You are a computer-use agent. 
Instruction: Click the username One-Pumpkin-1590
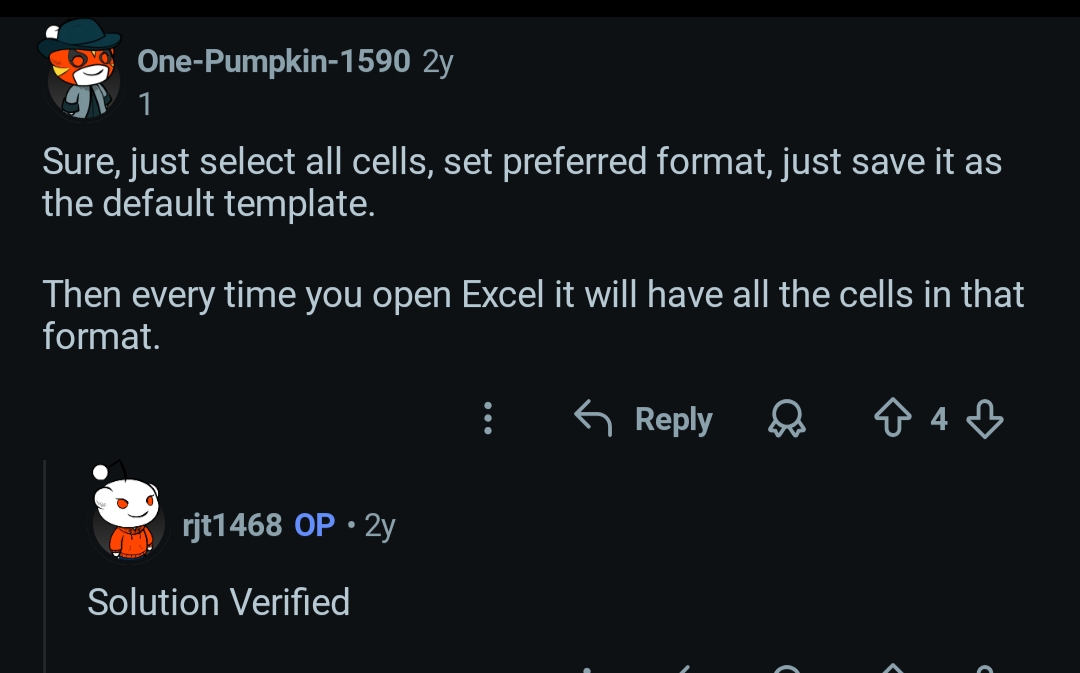click(x=273, y=62)
